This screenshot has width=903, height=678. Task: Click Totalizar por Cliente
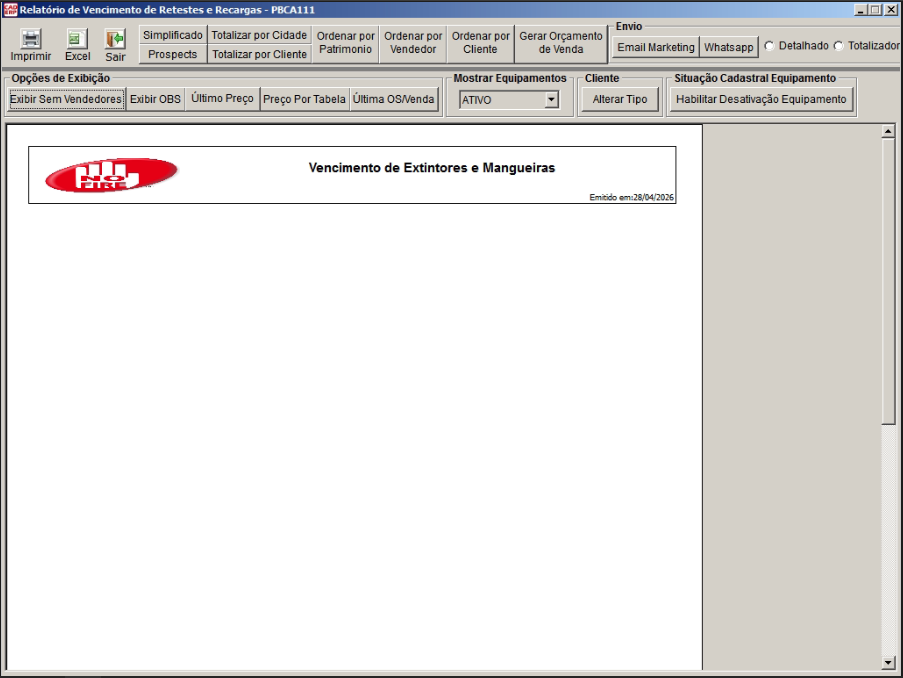point(259,54)
